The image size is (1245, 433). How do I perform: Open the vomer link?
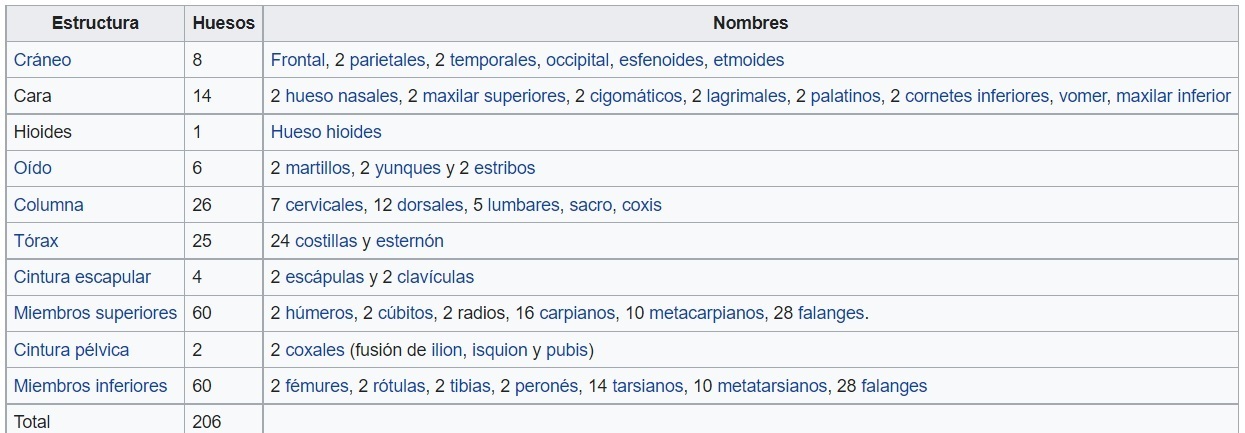(1083, 96)
